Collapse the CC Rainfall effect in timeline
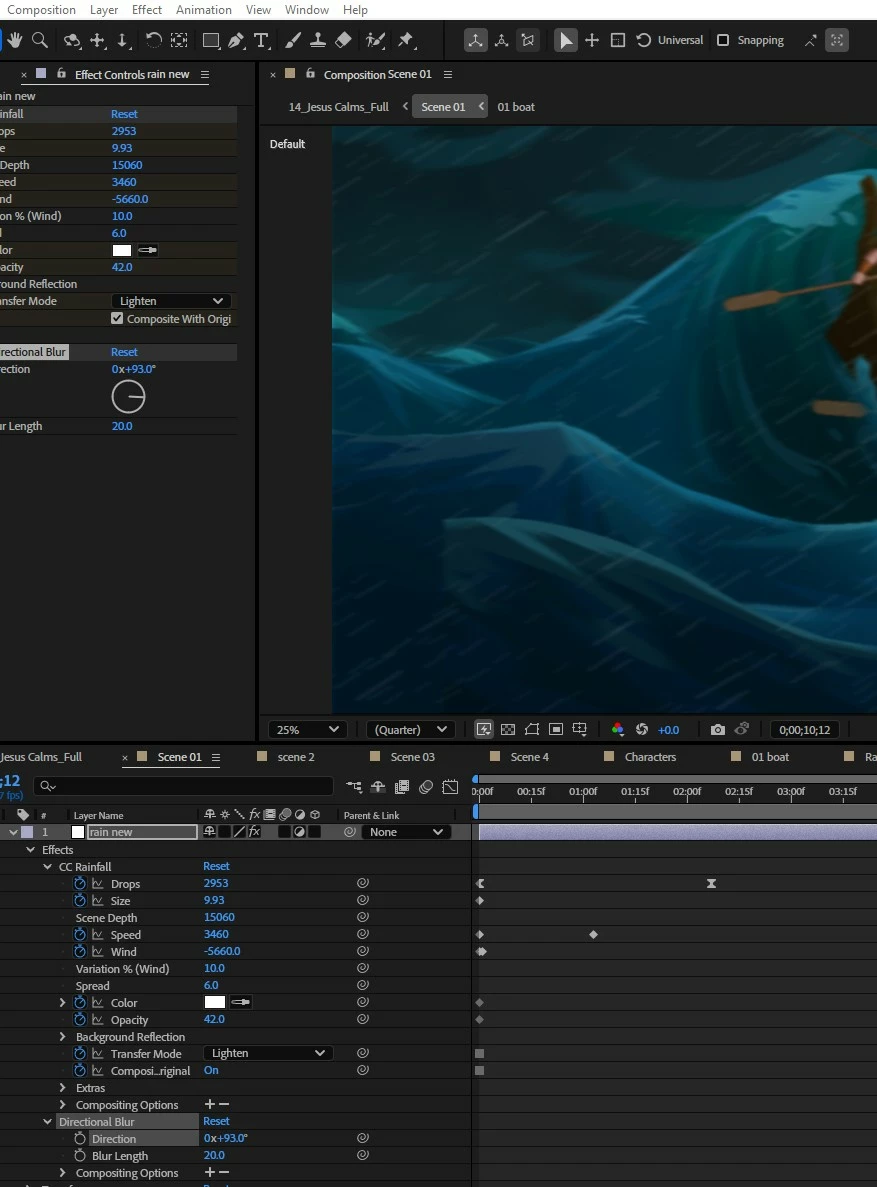This screenshot has width=877, height=1187. pos(47,867)
